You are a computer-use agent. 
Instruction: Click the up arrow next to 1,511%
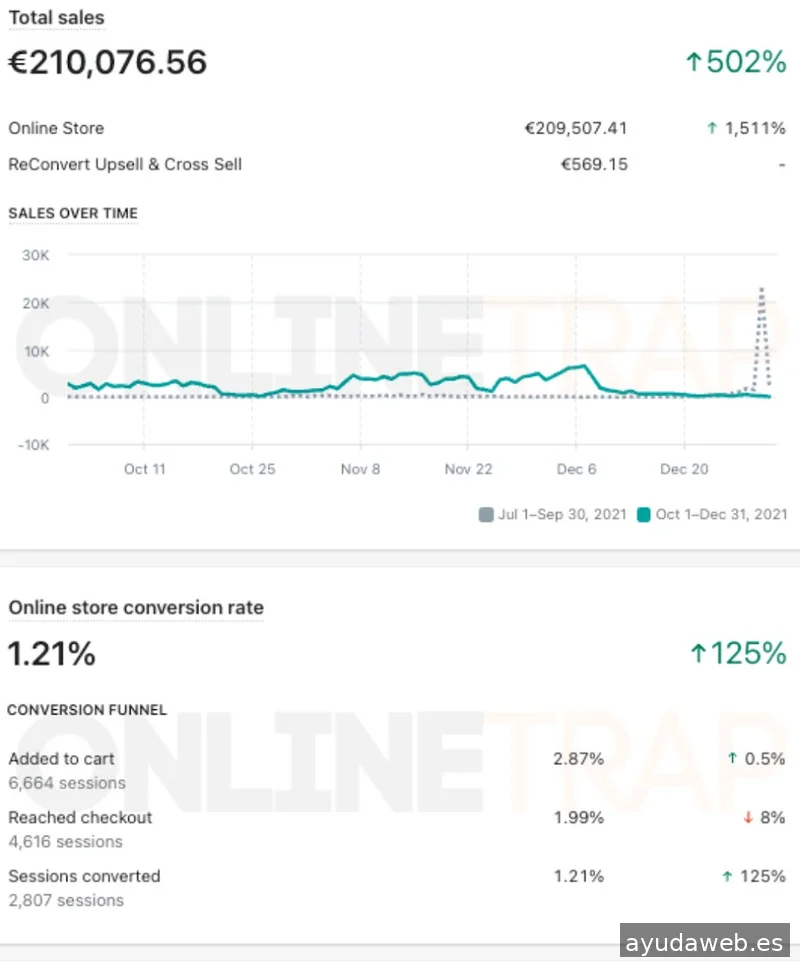(710, 128)
